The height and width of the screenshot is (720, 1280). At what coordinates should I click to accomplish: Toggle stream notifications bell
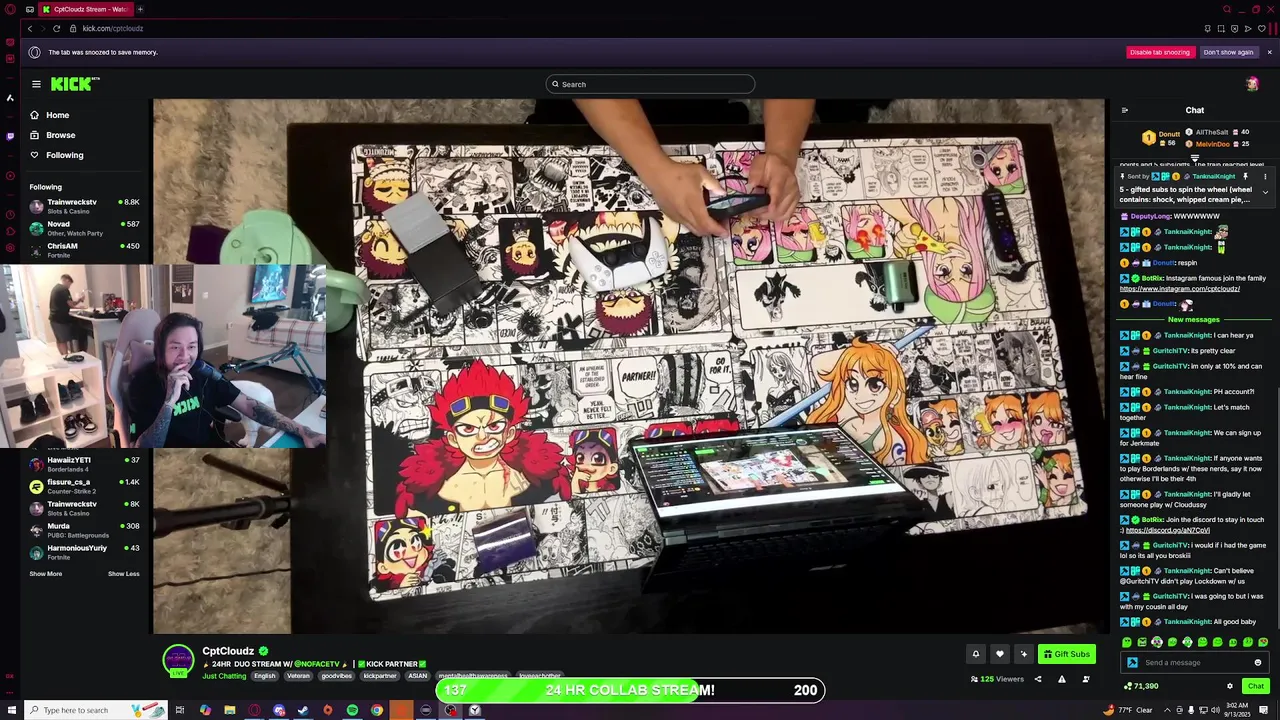(976, 654)
